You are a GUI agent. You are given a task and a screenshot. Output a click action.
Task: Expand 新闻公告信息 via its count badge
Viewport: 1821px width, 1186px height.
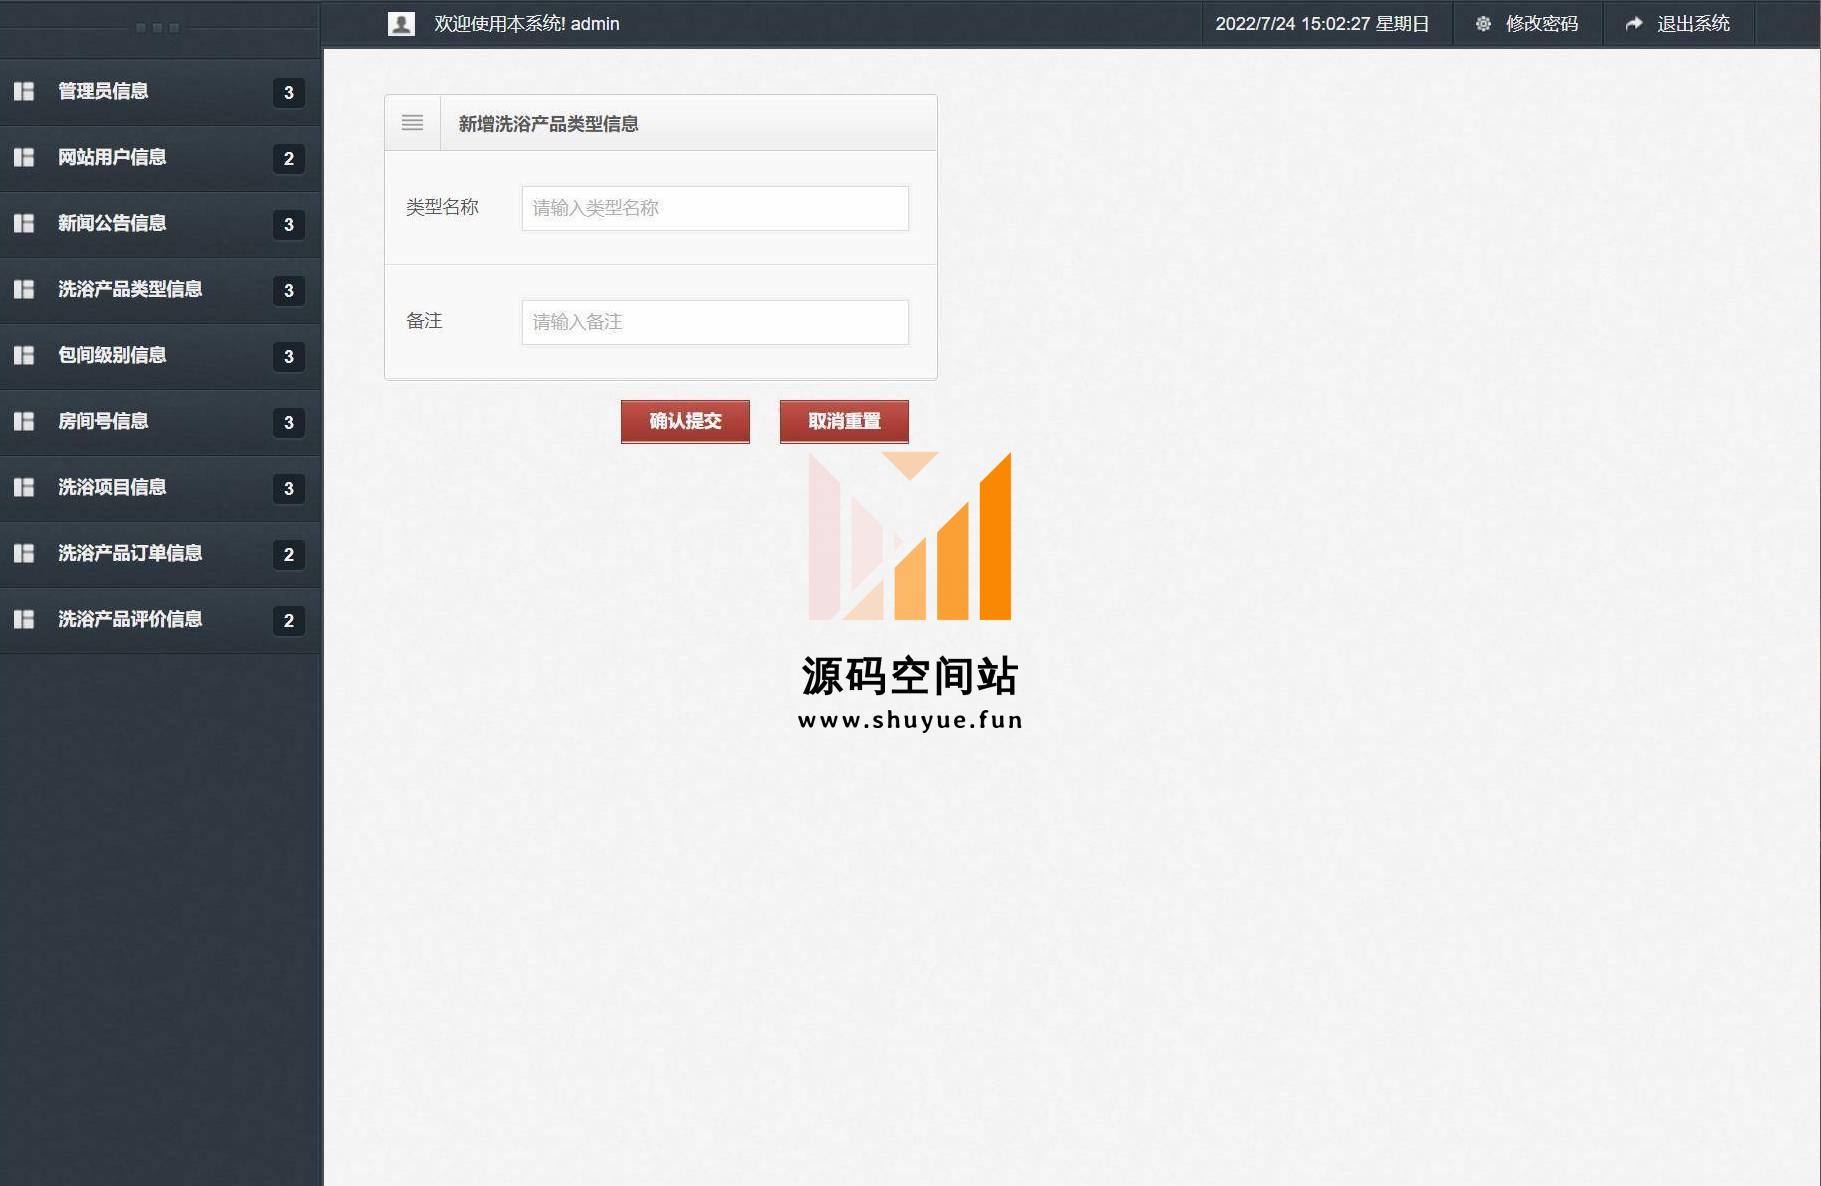coord(289,225)
